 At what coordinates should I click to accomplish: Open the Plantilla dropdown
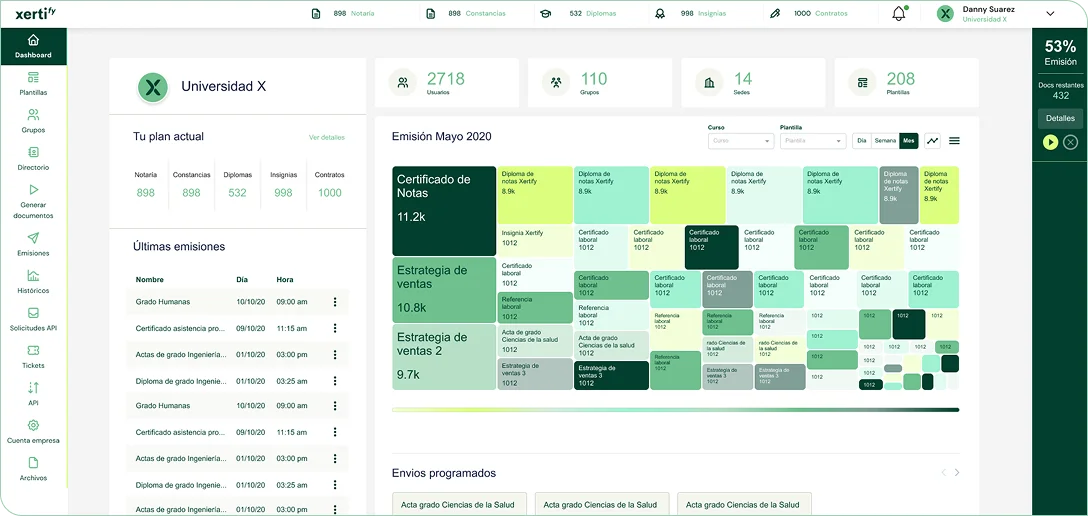(813, 141)
